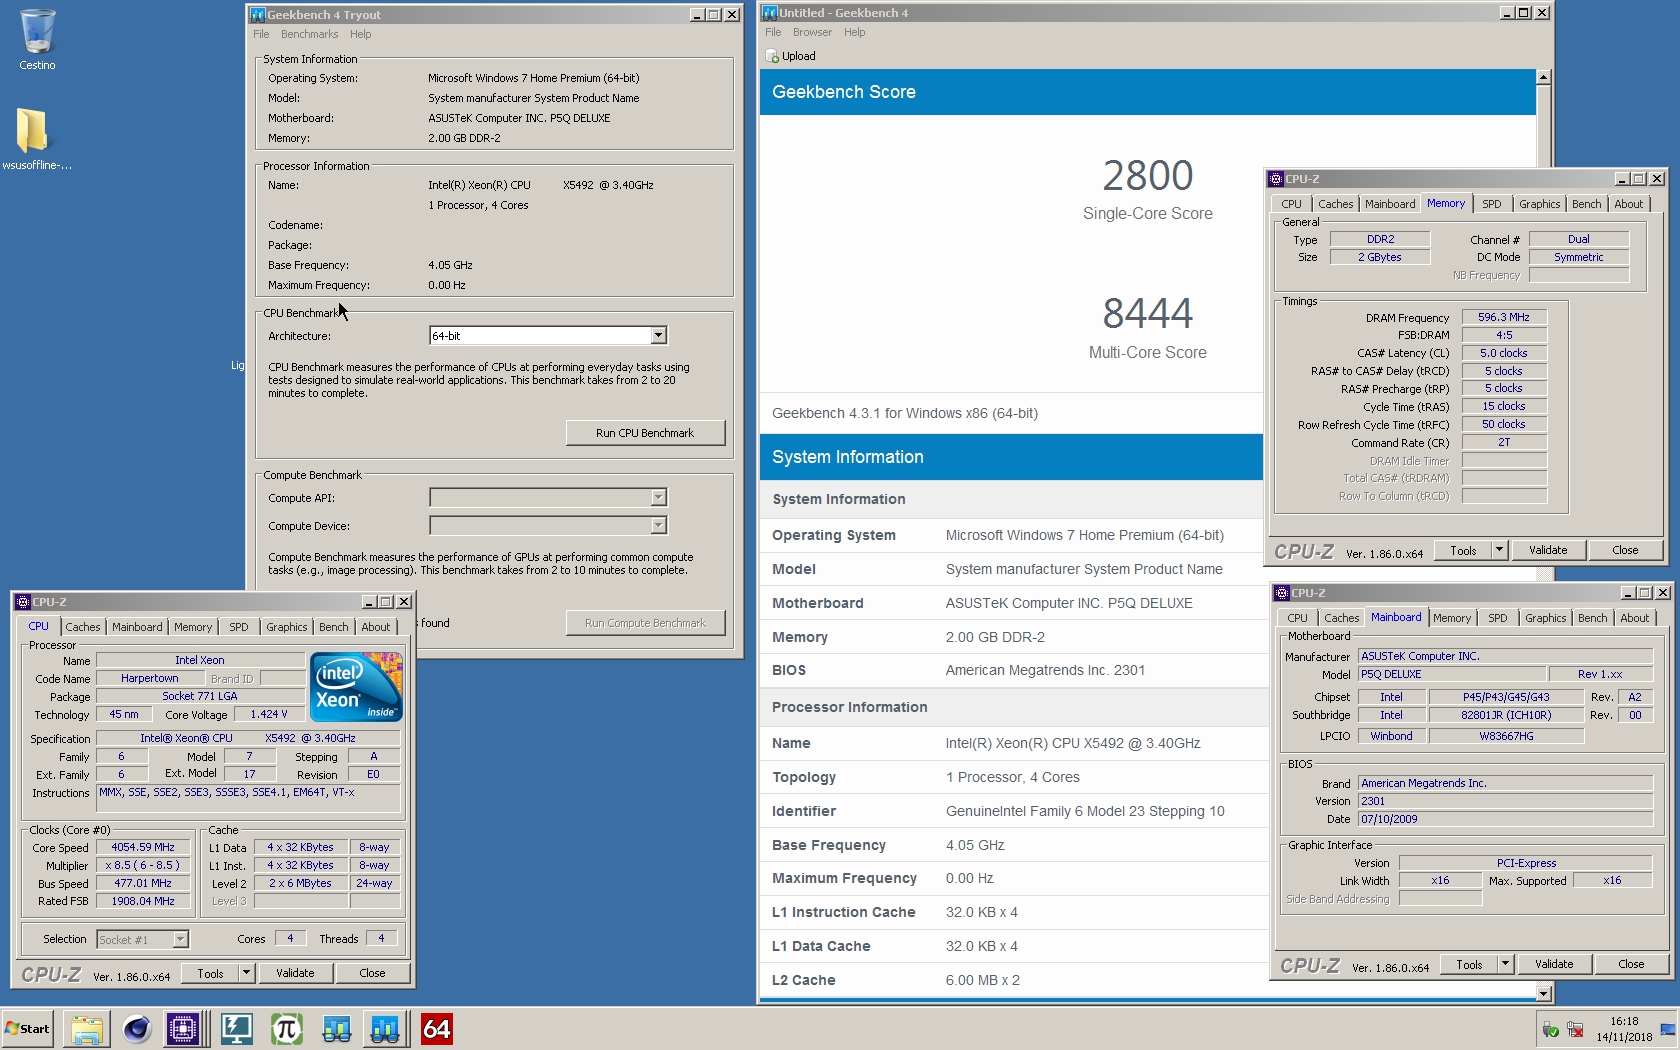Click the Harpertown code name field

tap(150, 678)
